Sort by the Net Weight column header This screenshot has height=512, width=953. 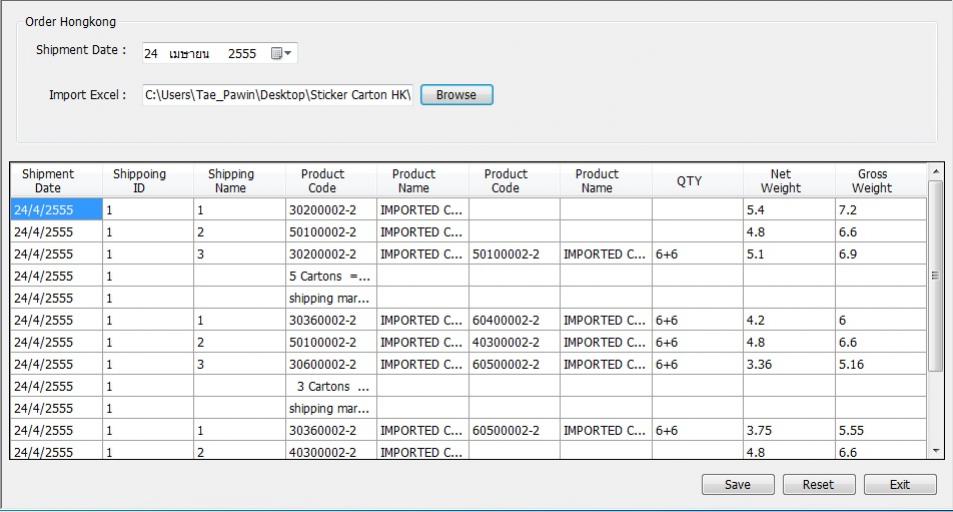780,181
